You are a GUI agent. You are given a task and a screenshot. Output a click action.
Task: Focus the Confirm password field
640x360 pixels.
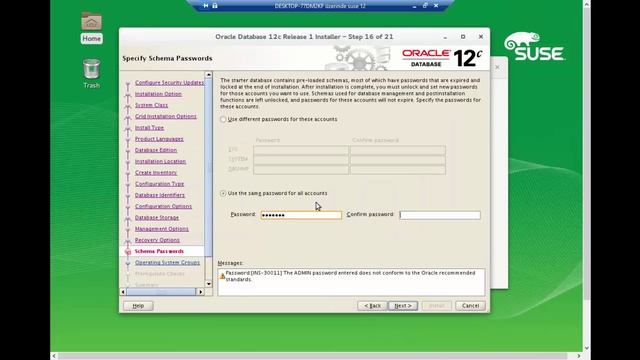pos(440,215)
